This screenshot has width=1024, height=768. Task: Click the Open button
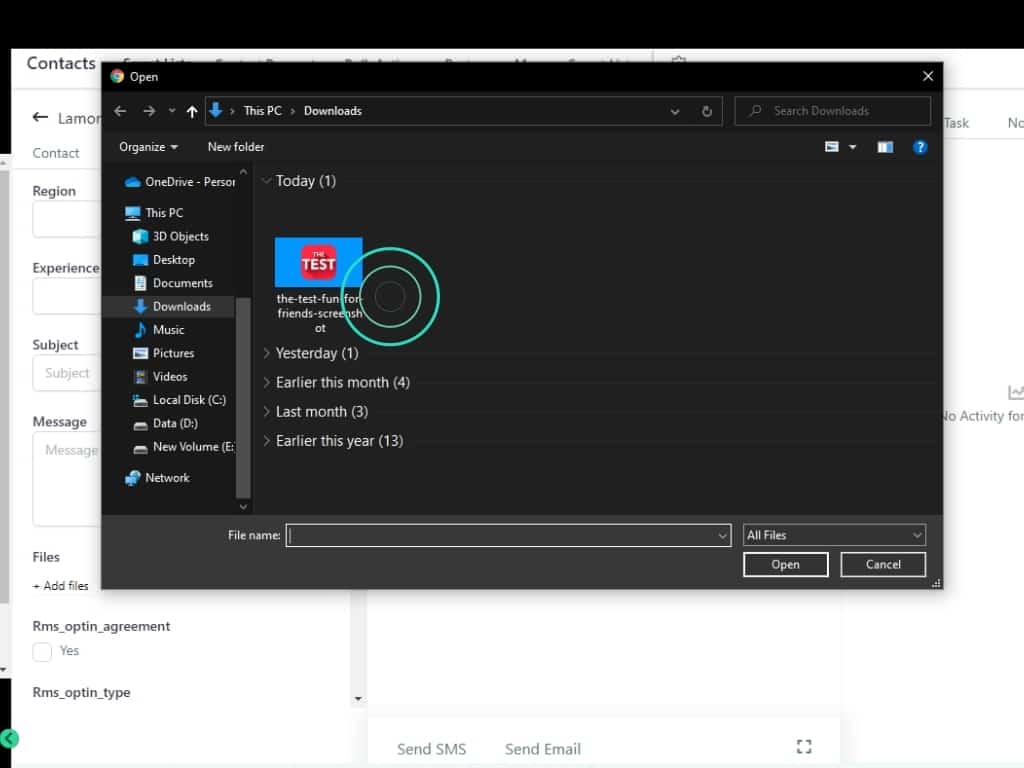[x=785, y=564]
